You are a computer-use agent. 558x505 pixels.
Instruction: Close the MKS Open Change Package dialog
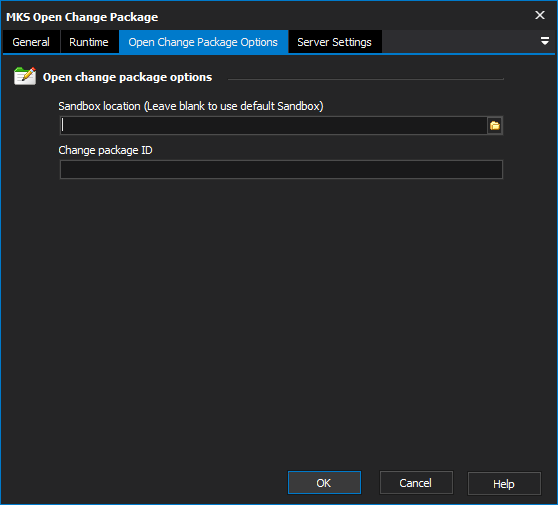[x=540, y=15]
